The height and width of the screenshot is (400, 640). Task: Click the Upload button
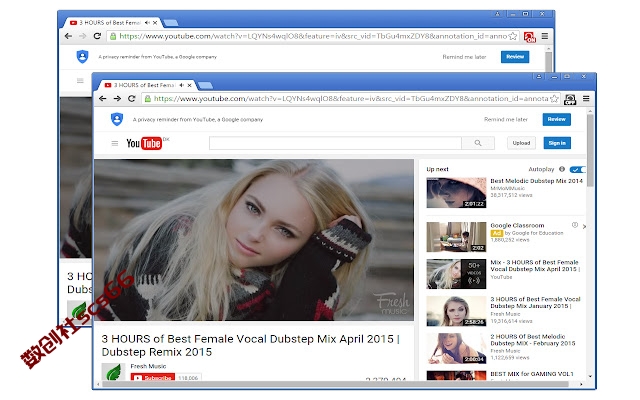(521, 143)
